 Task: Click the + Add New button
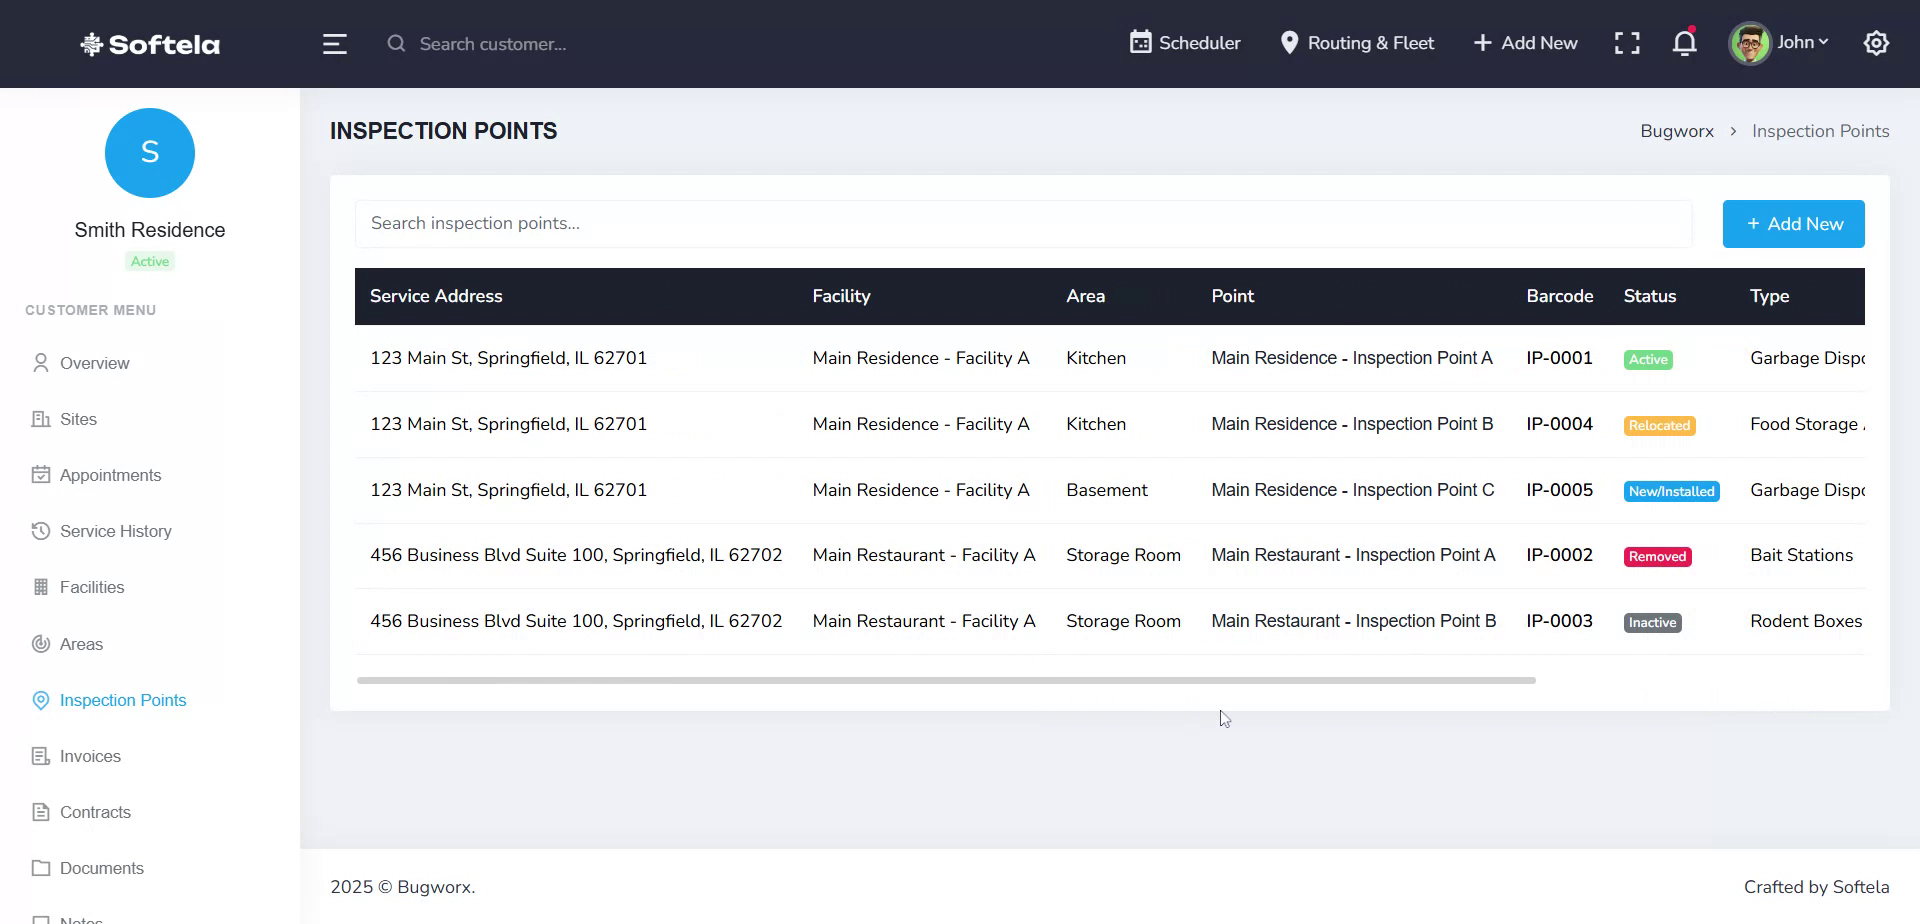point(1793,223)
